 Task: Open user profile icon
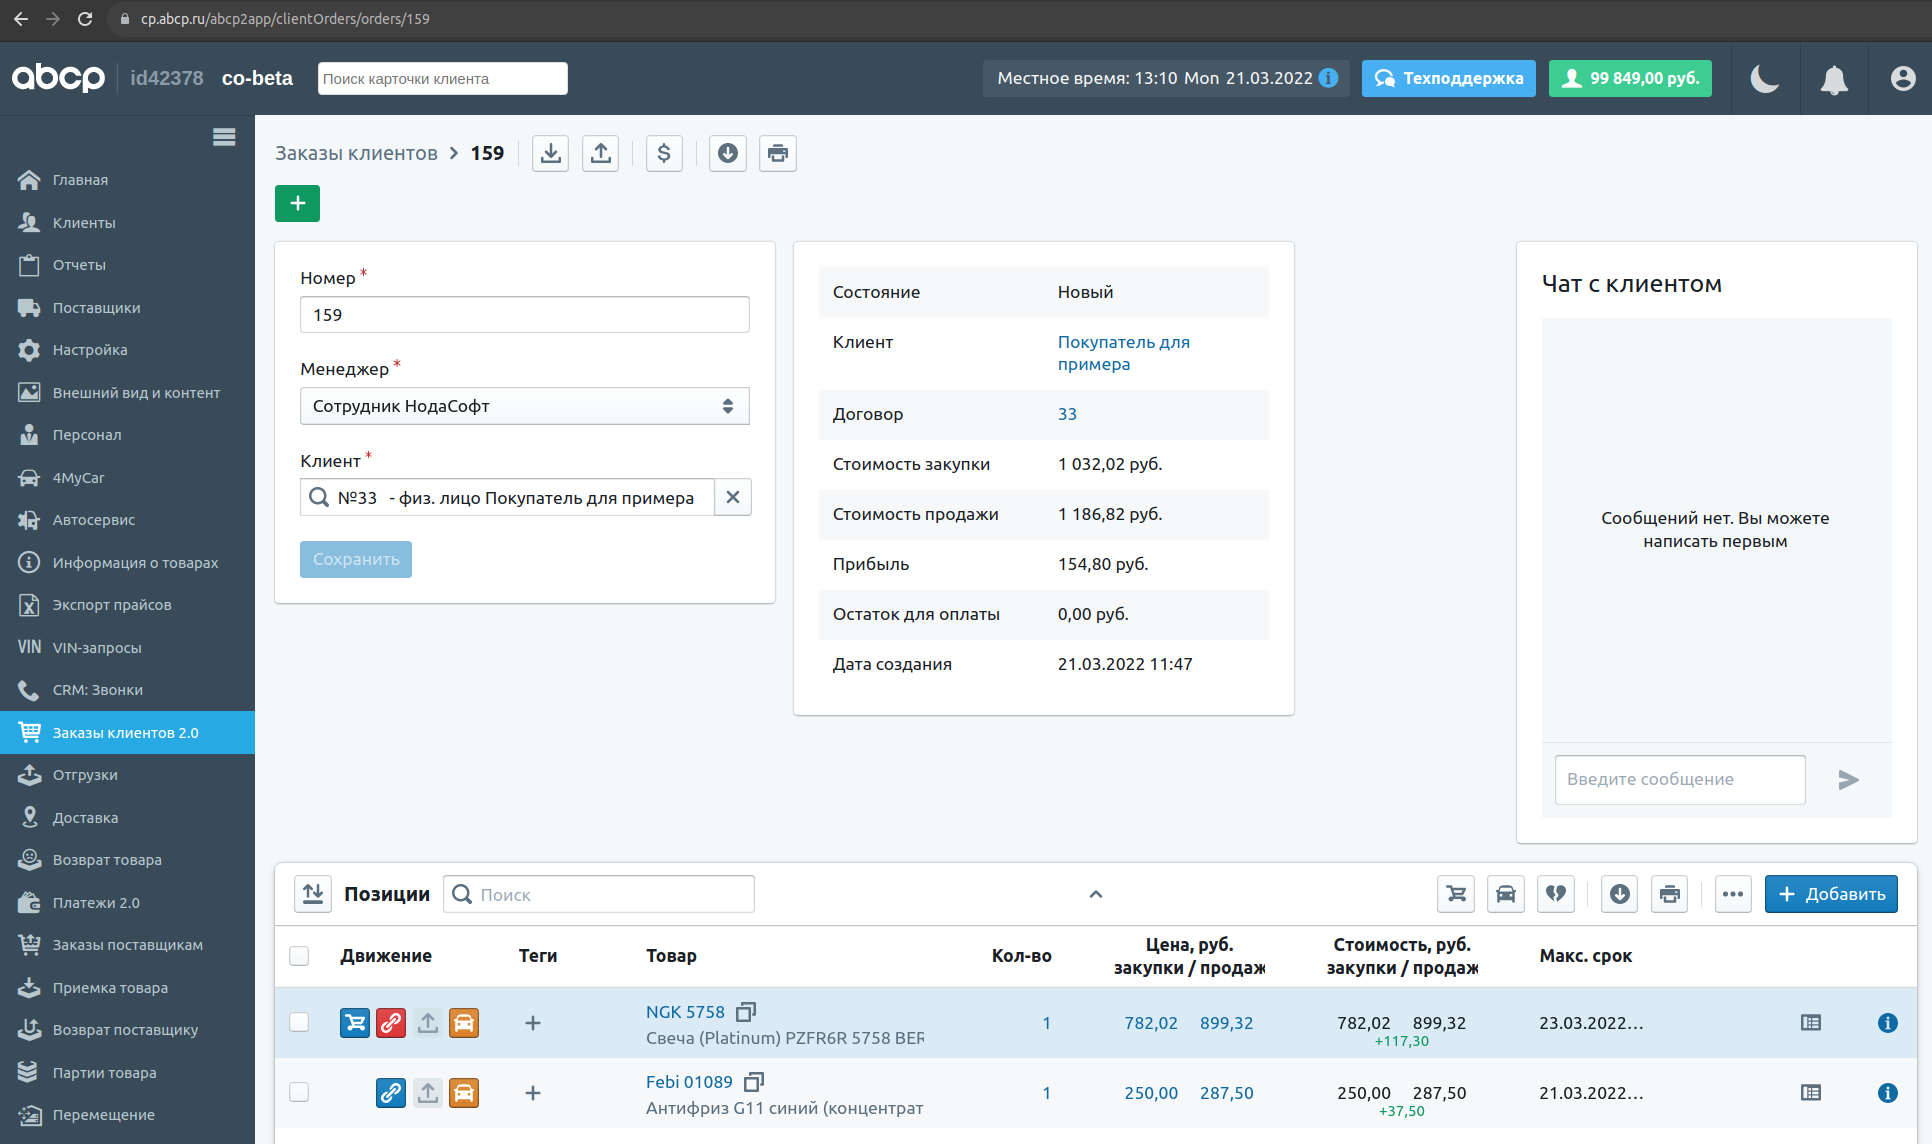click(x=1903, y=78)
